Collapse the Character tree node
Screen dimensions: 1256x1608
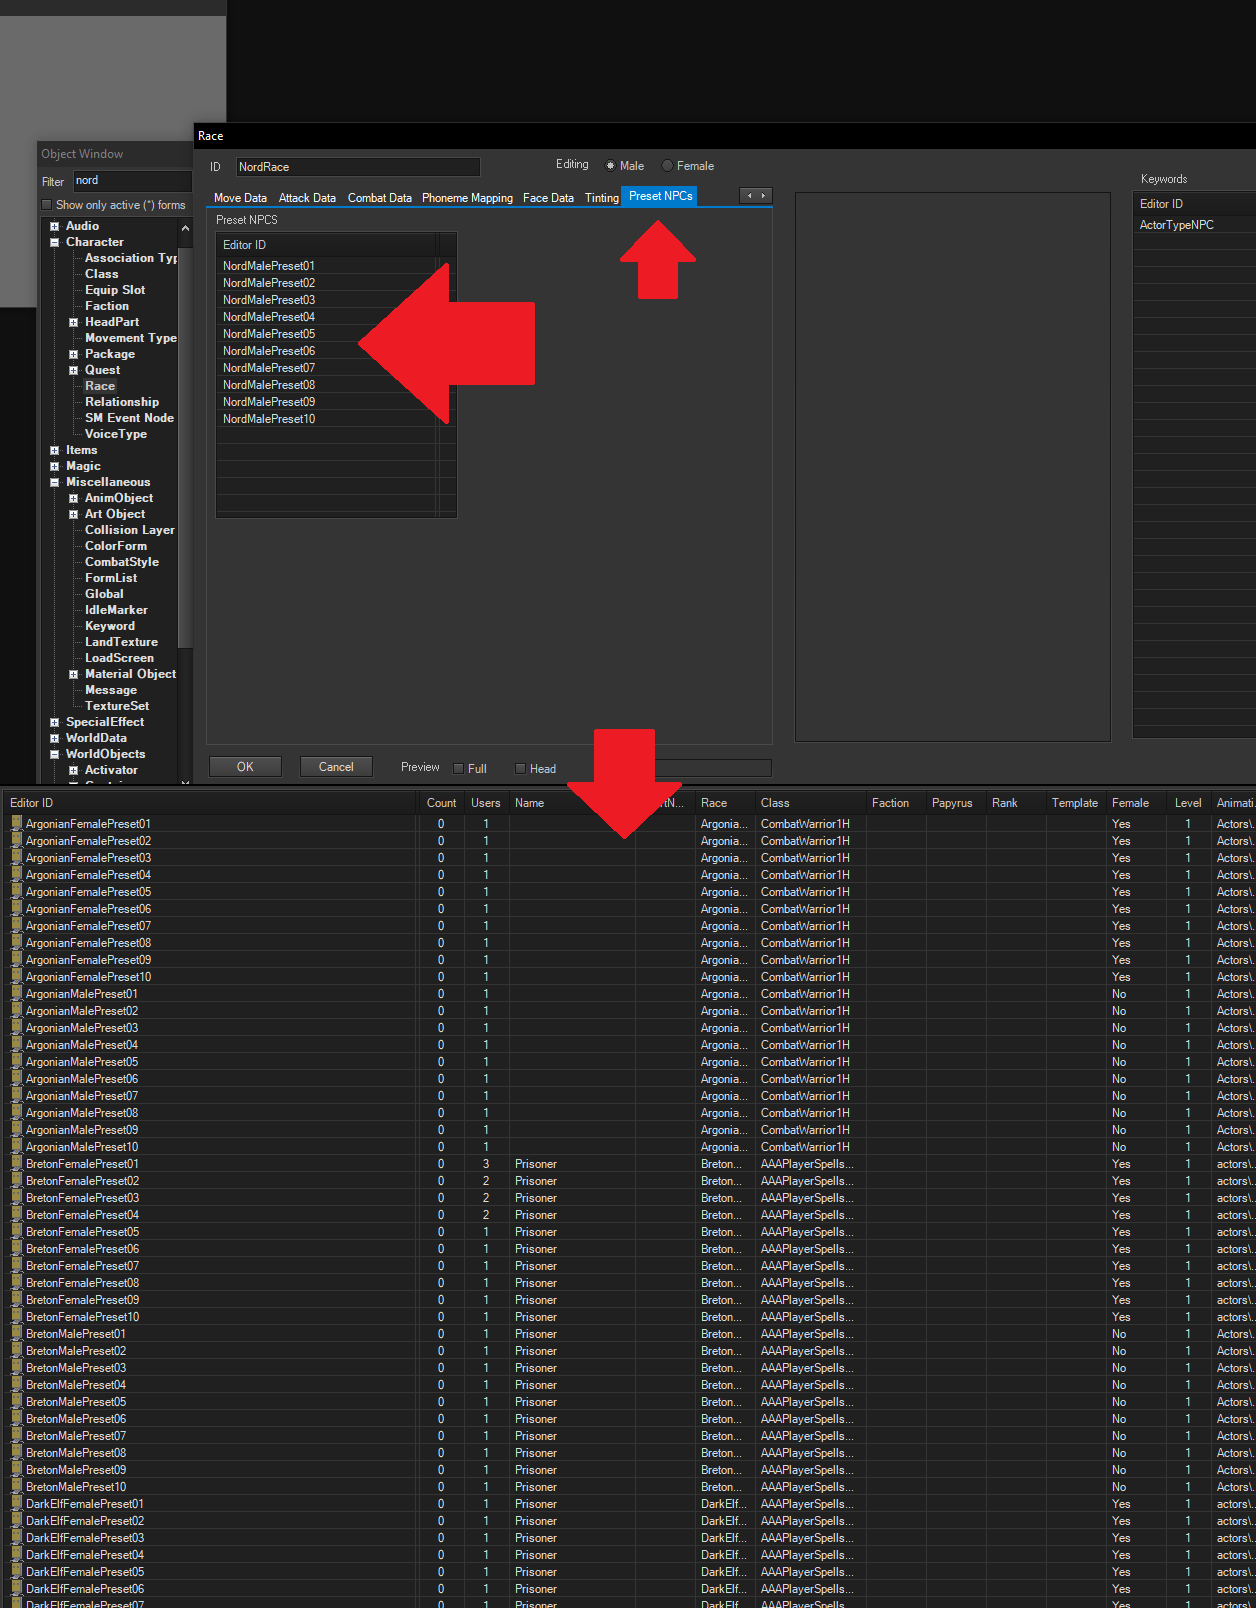(55, 243)
